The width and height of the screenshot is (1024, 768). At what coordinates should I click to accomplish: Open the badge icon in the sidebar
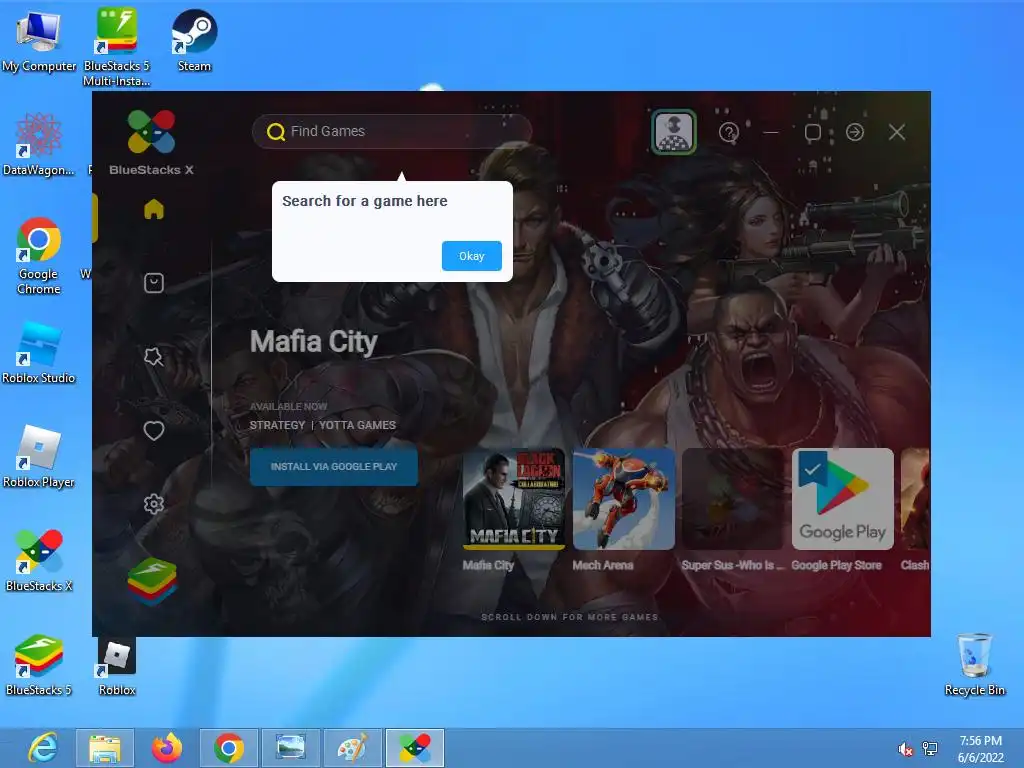pos(153,357)
